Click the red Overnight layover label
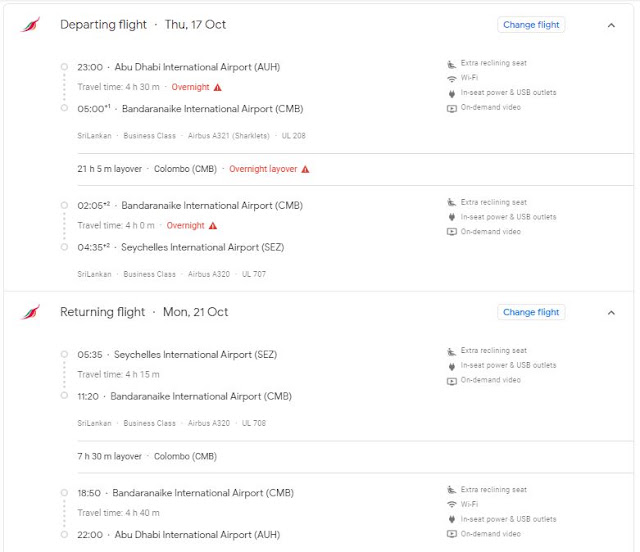 (x=263, y=169)
